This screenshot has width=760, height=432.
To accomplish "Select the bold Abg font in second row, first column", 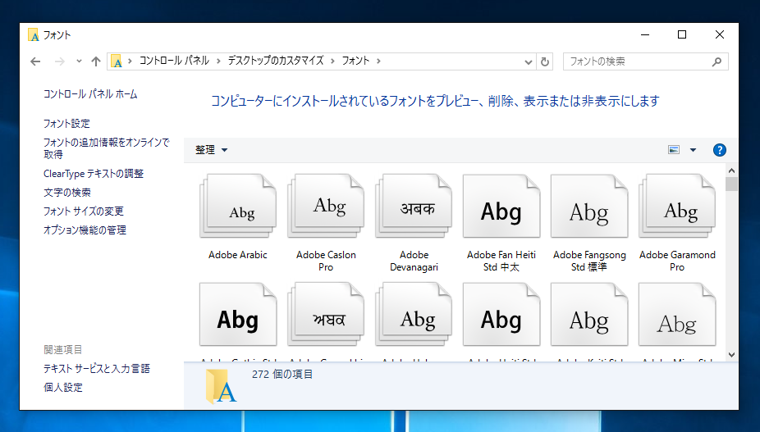I will click(238, 315).
